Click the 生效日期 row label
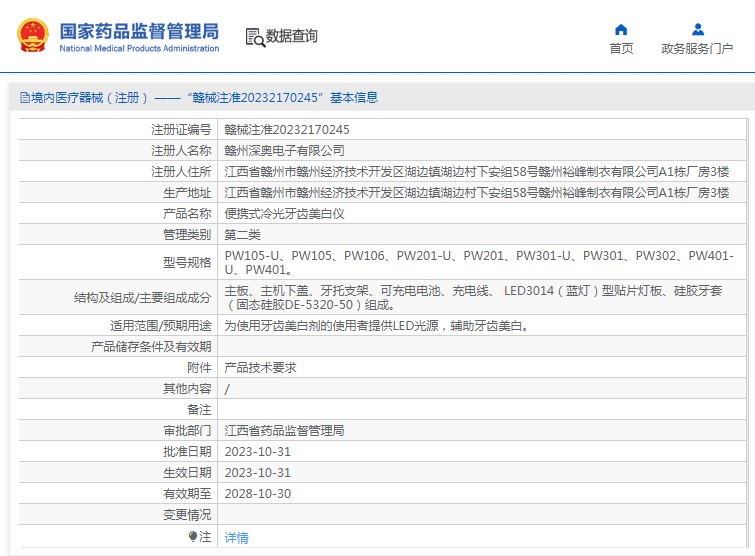Viewport: 755px width, 556px height. (187, 473)
